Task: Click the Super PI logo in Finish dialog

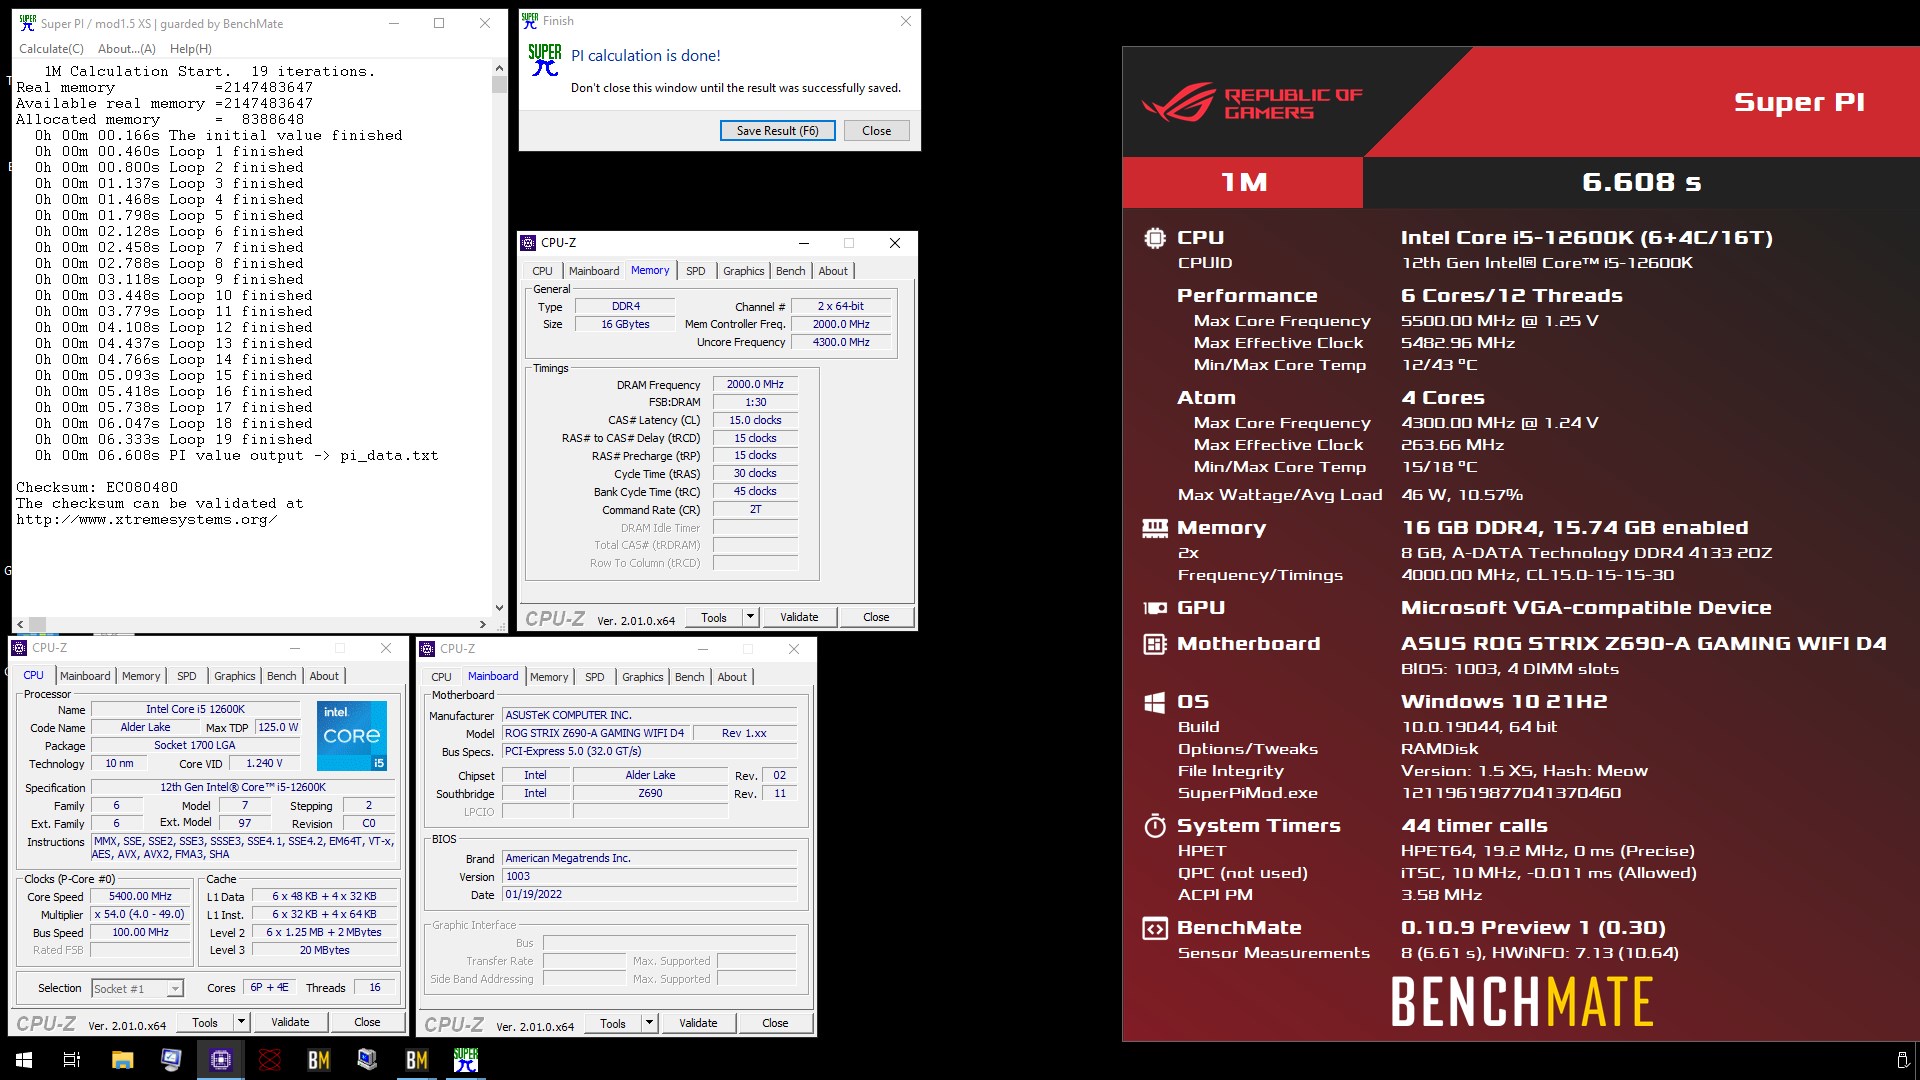Action: click(545, 60)
